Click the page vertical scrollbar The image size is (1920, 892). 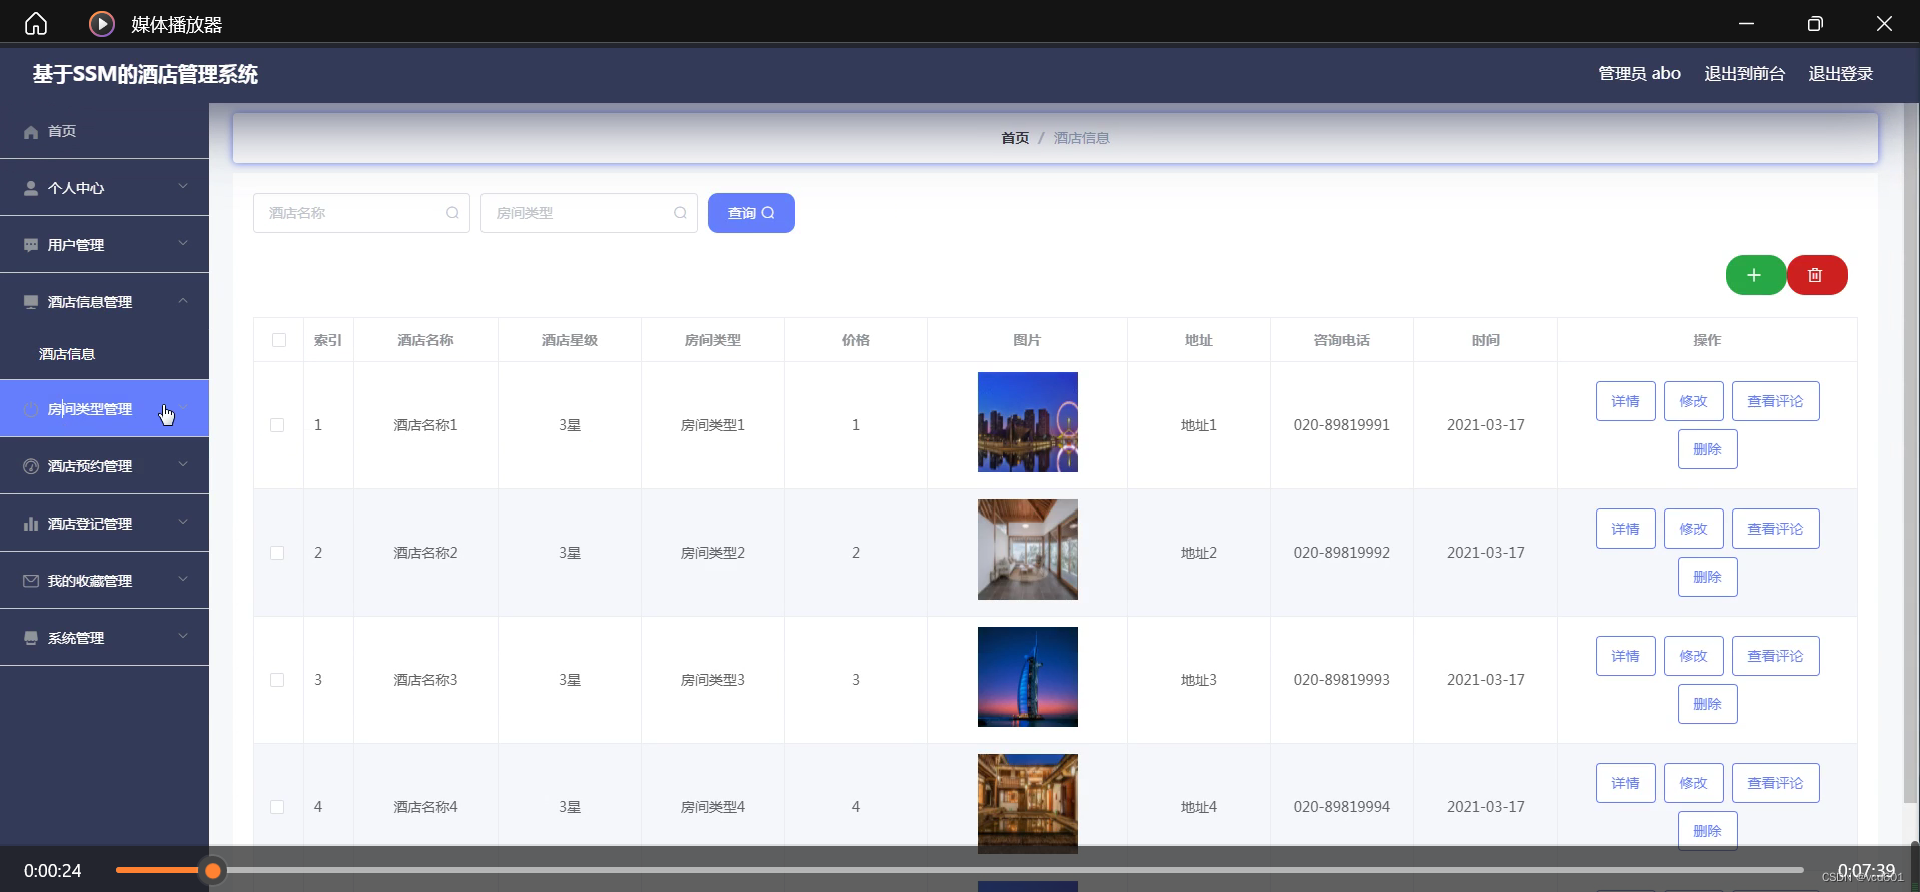click(x=1911, y=452)
